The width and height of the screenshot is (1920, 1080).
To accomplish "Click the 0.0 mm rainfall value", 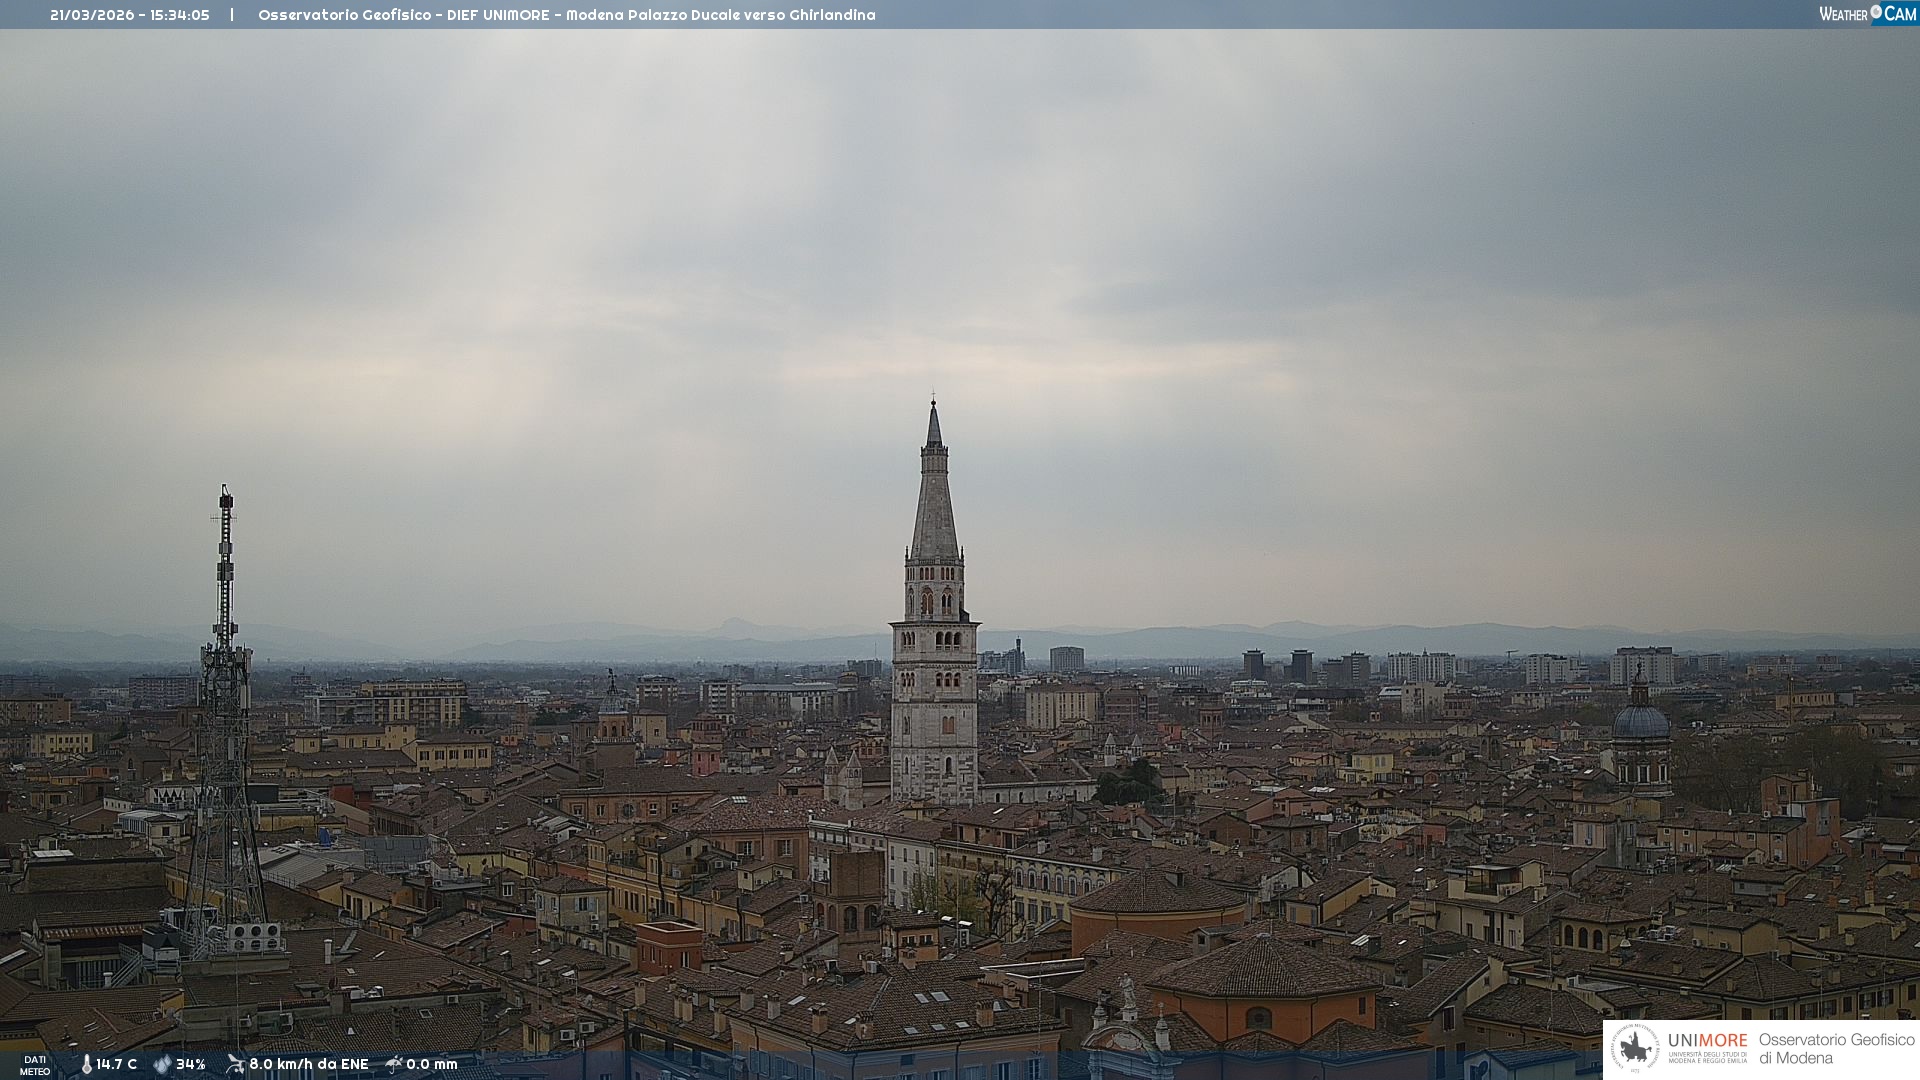I will (x=432, y=1064).
